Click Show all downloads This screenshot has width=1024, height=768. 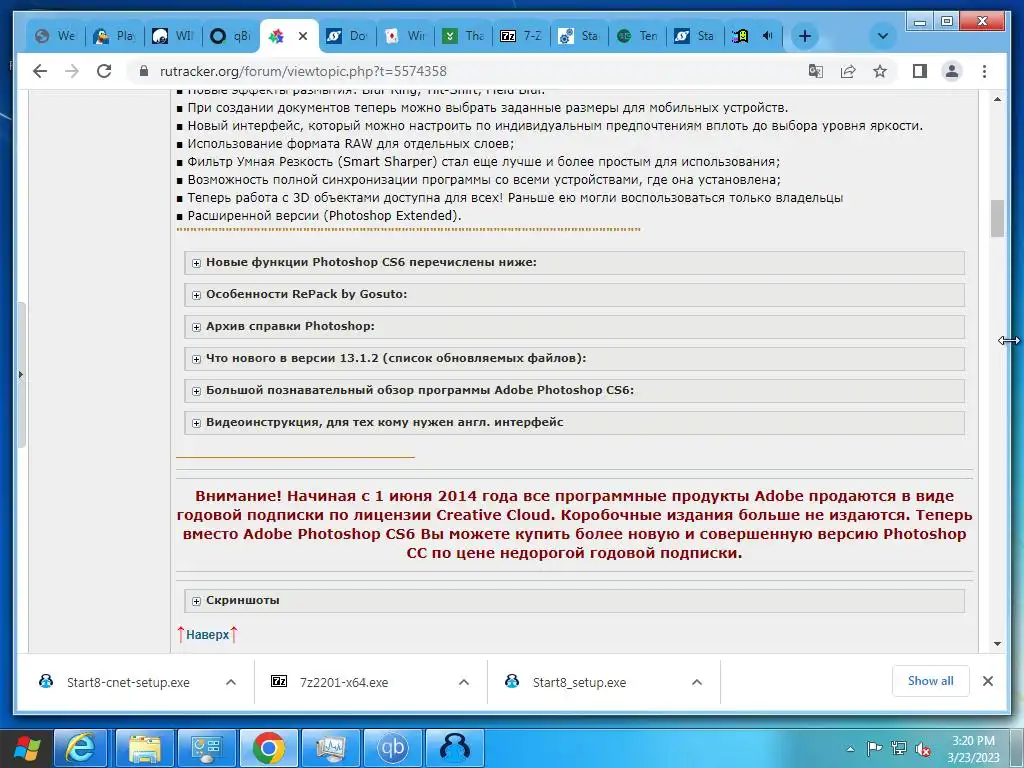point(930,681)
